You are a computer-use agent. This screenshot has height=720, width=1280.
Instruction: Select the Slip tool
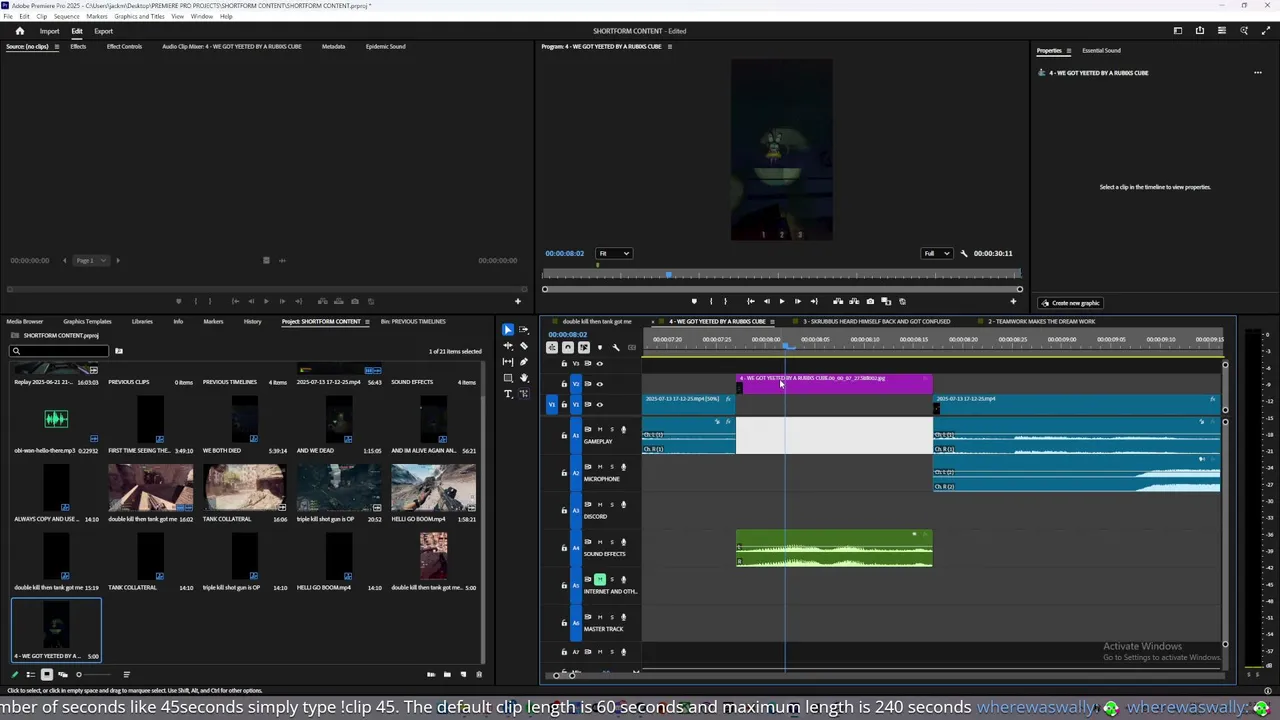coord(508,361)
